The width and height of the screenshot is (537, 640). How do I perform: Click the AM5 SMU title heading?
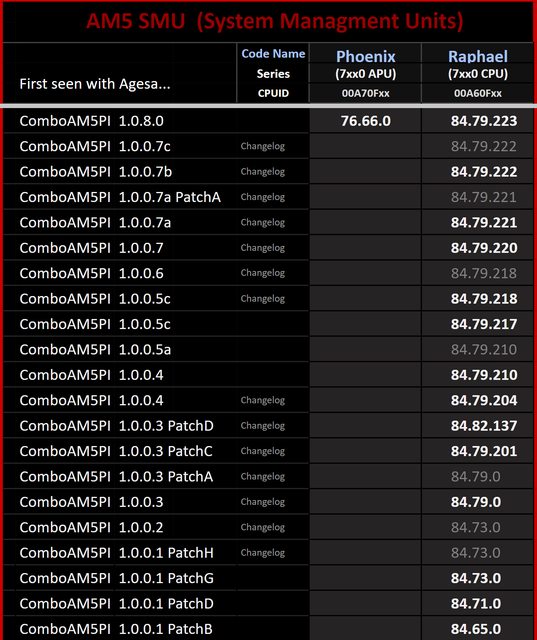[x=275, y=21]
